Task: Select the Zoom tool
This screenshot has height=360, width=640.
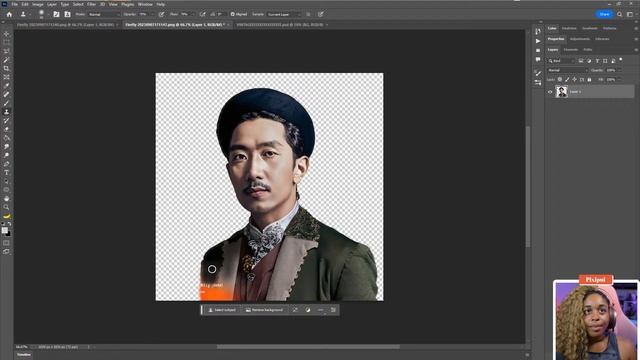Action: (6, 207)
